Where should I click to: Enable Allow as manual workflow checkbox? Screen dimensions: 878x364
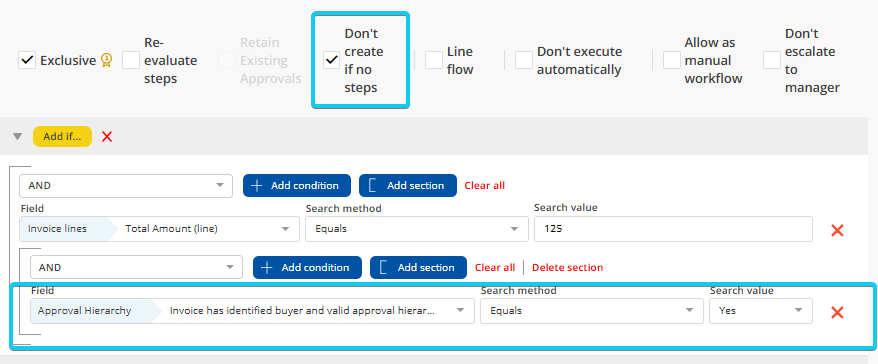(672, 60)
